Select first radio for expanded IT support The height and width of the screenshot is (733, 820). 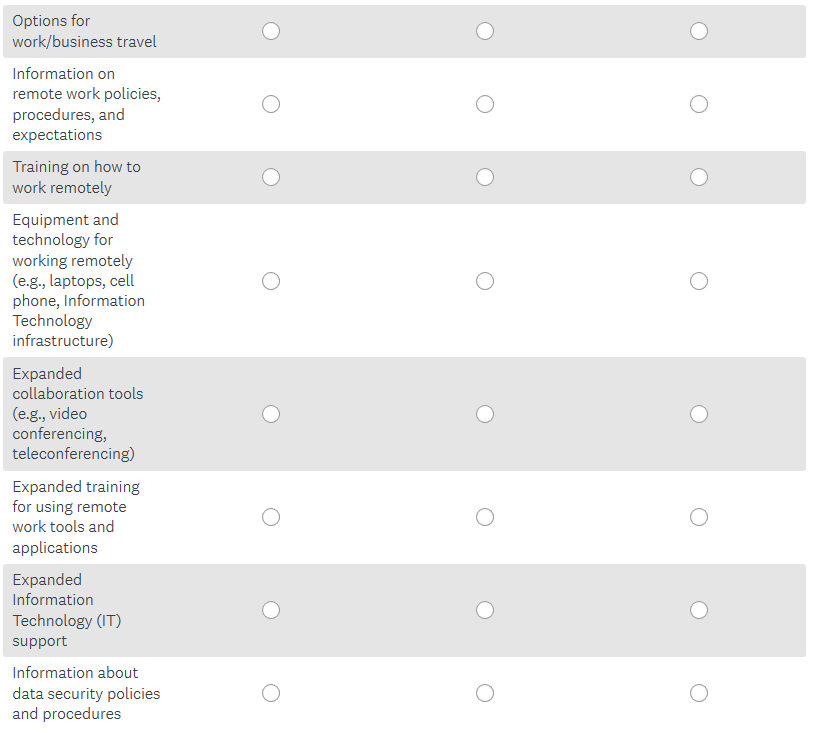(x=271, y=610)
